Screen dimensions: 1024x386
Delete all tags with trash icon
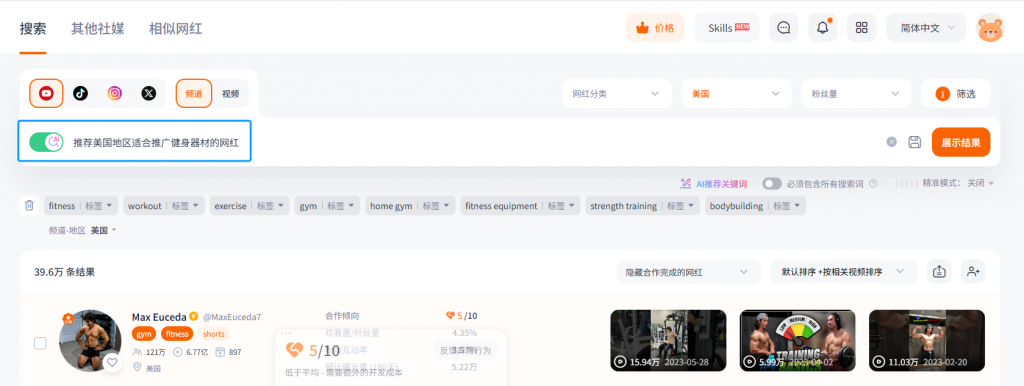[x=29, y=205]
